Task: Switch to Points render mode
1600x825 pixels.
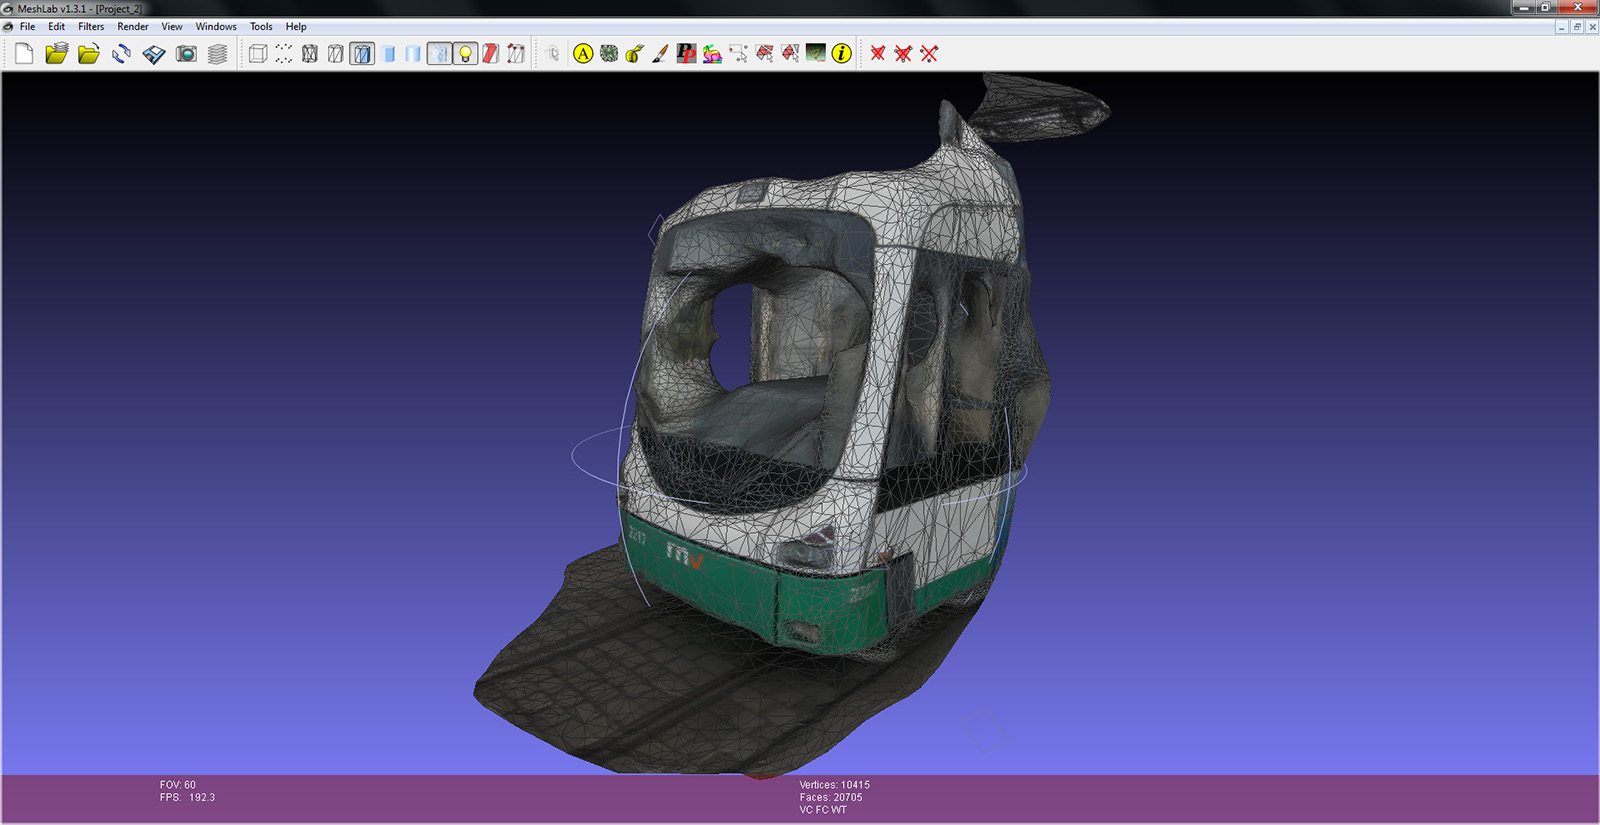Action: coord(284,54)
